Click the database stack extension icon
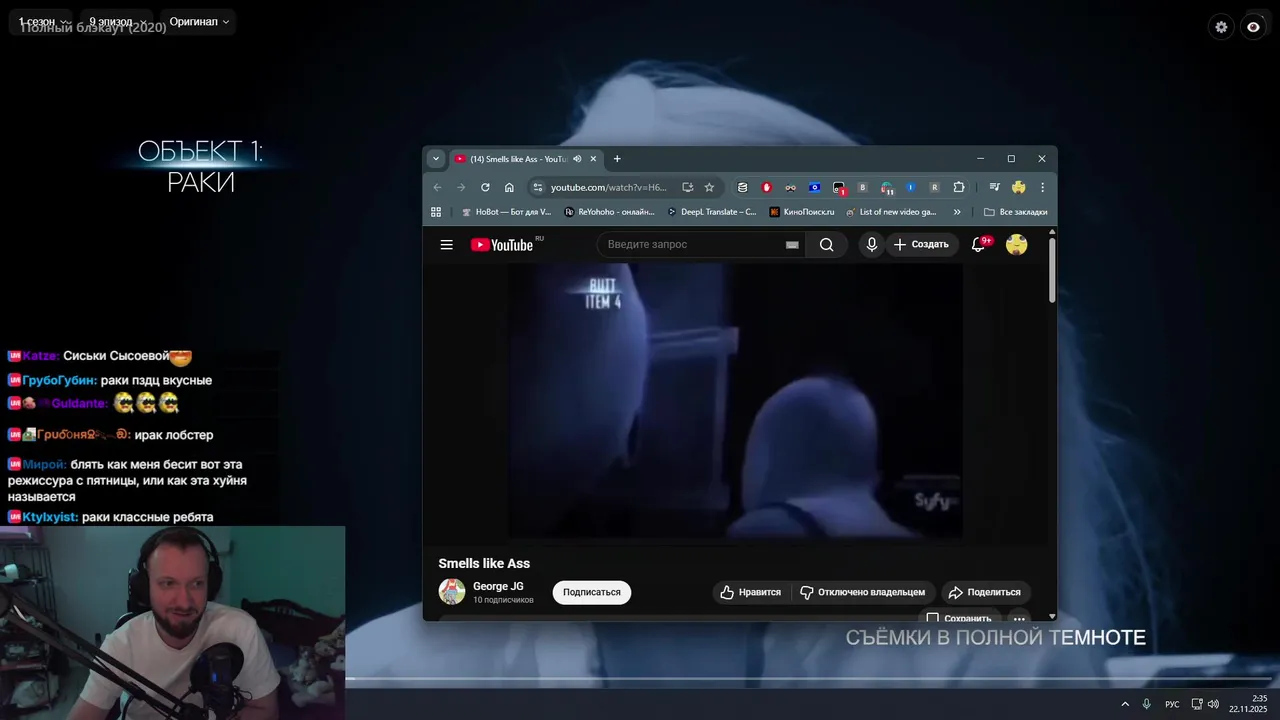 pos(742,187)
